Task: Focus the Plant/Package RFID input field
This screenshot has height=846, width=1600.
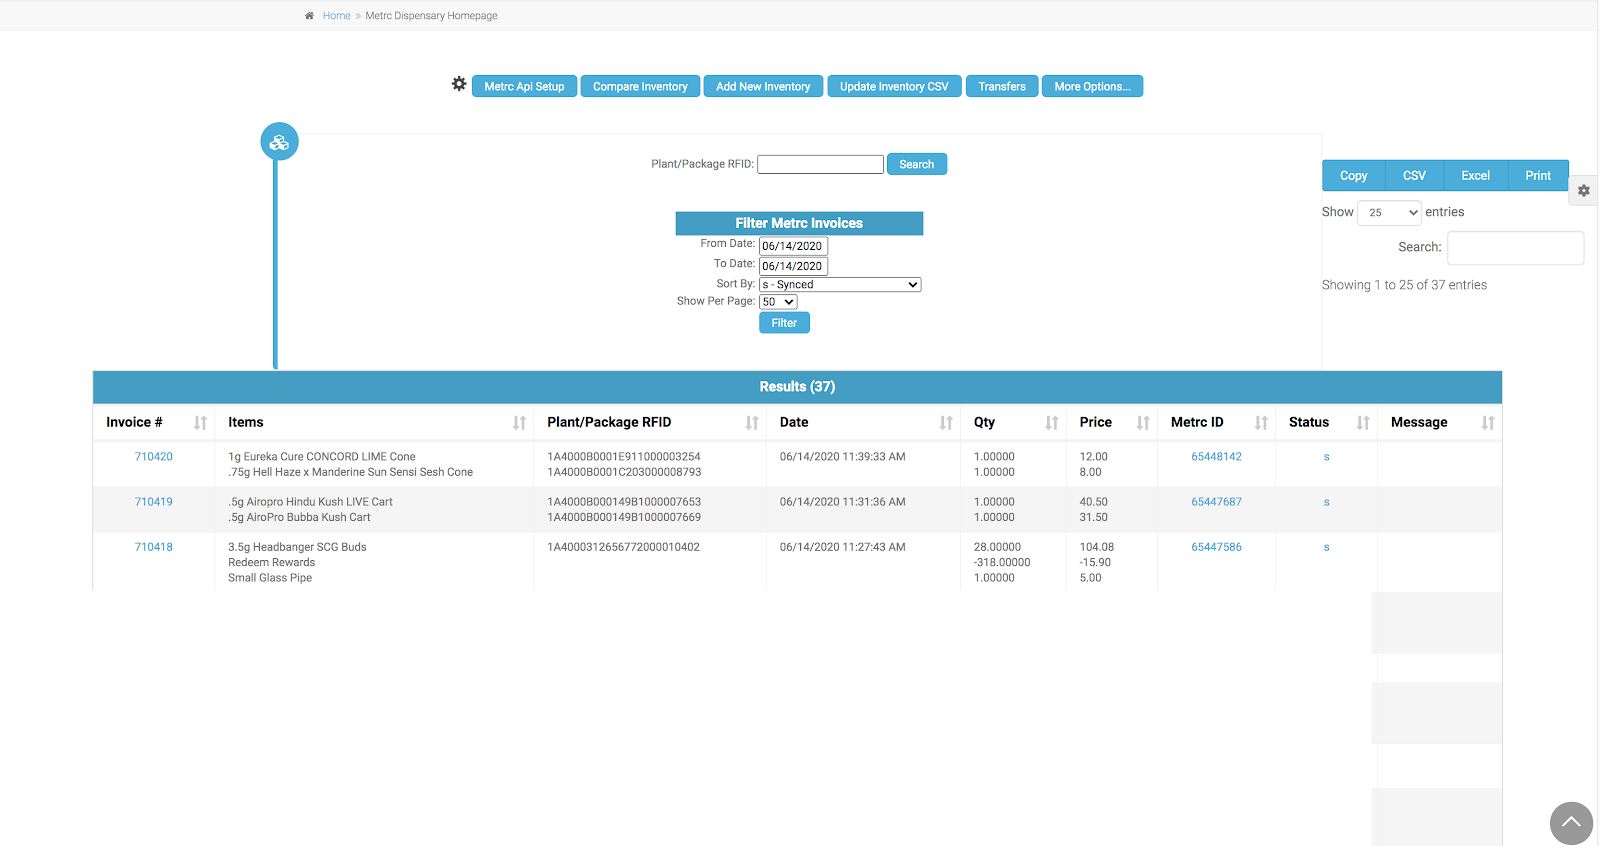Action: click(x=820, y=164)
